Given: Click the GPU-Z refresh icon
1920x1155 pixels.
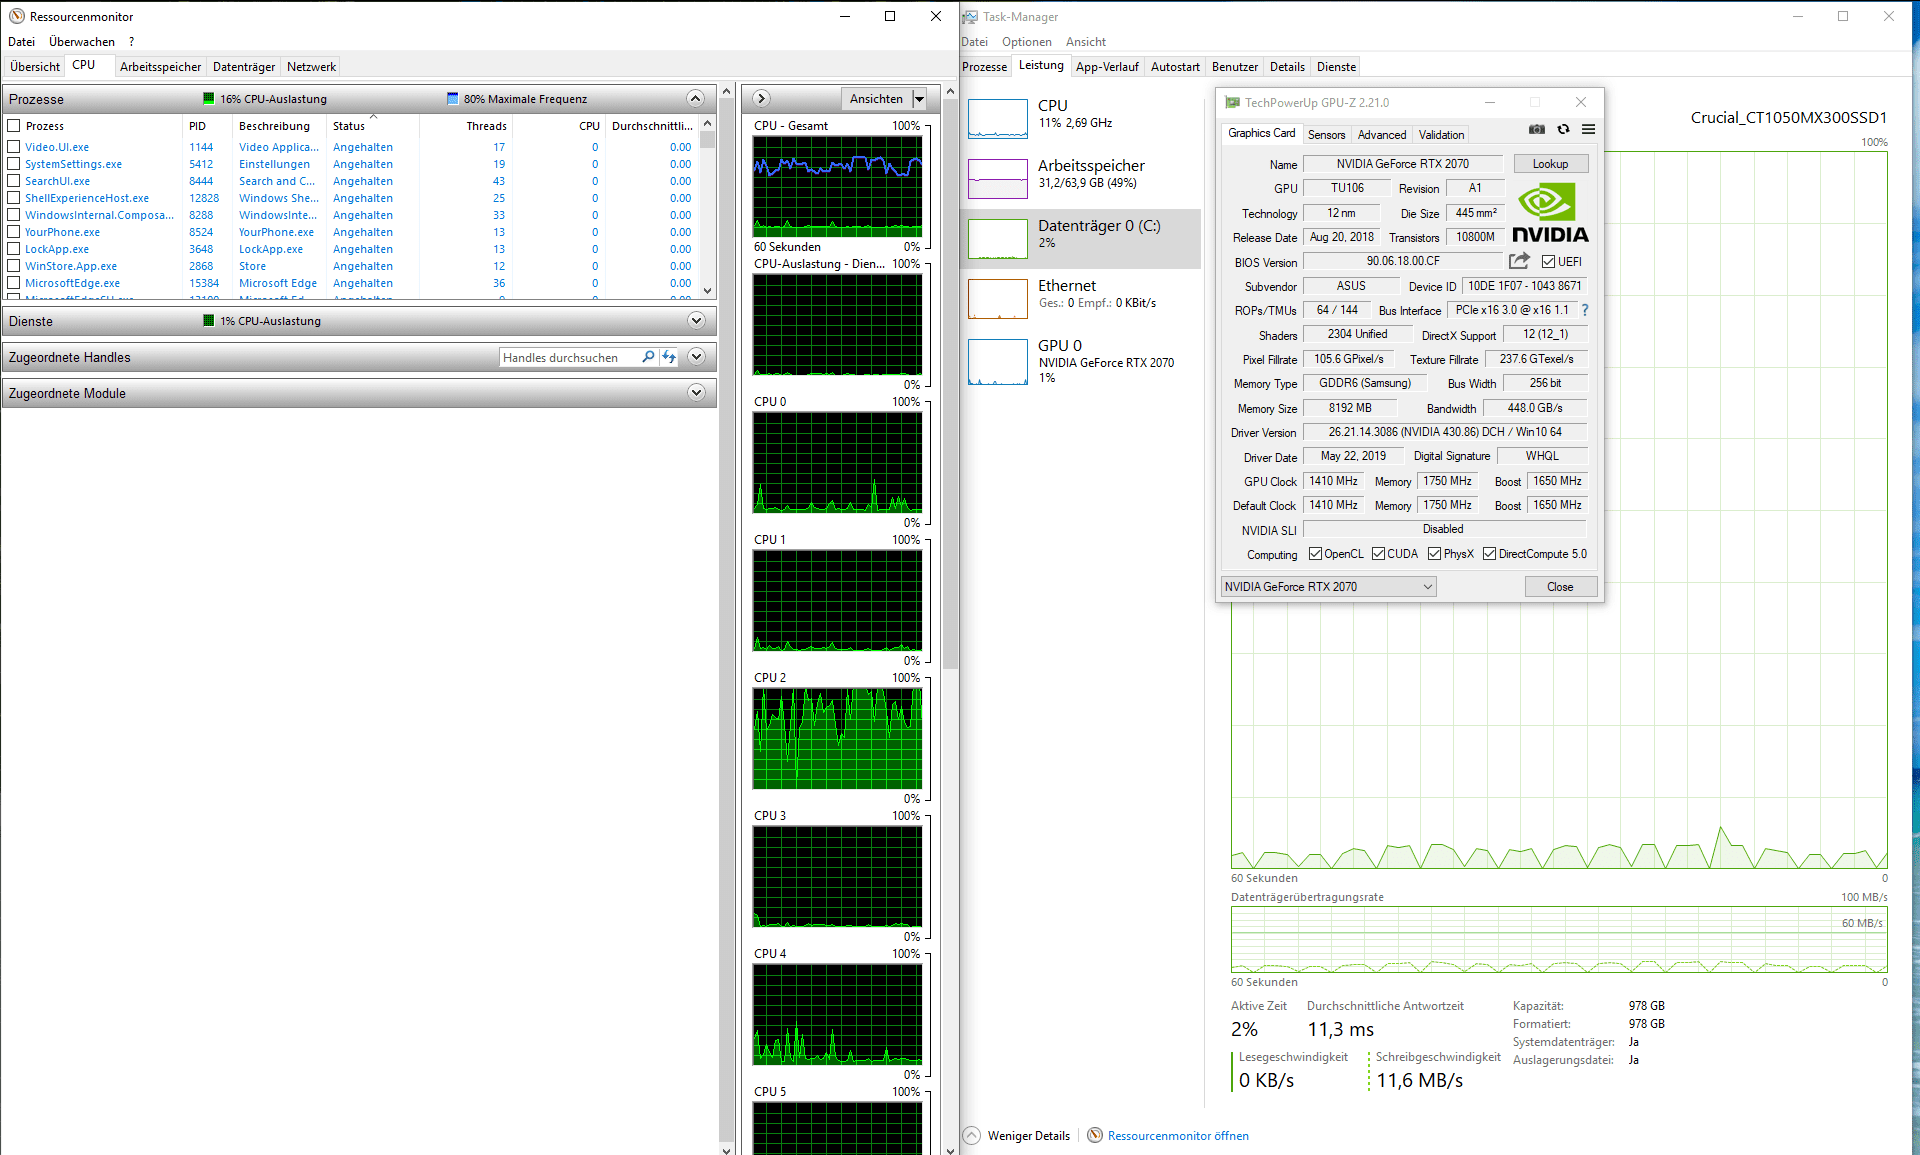Looking at the screenshot, I should point(1563,129).
